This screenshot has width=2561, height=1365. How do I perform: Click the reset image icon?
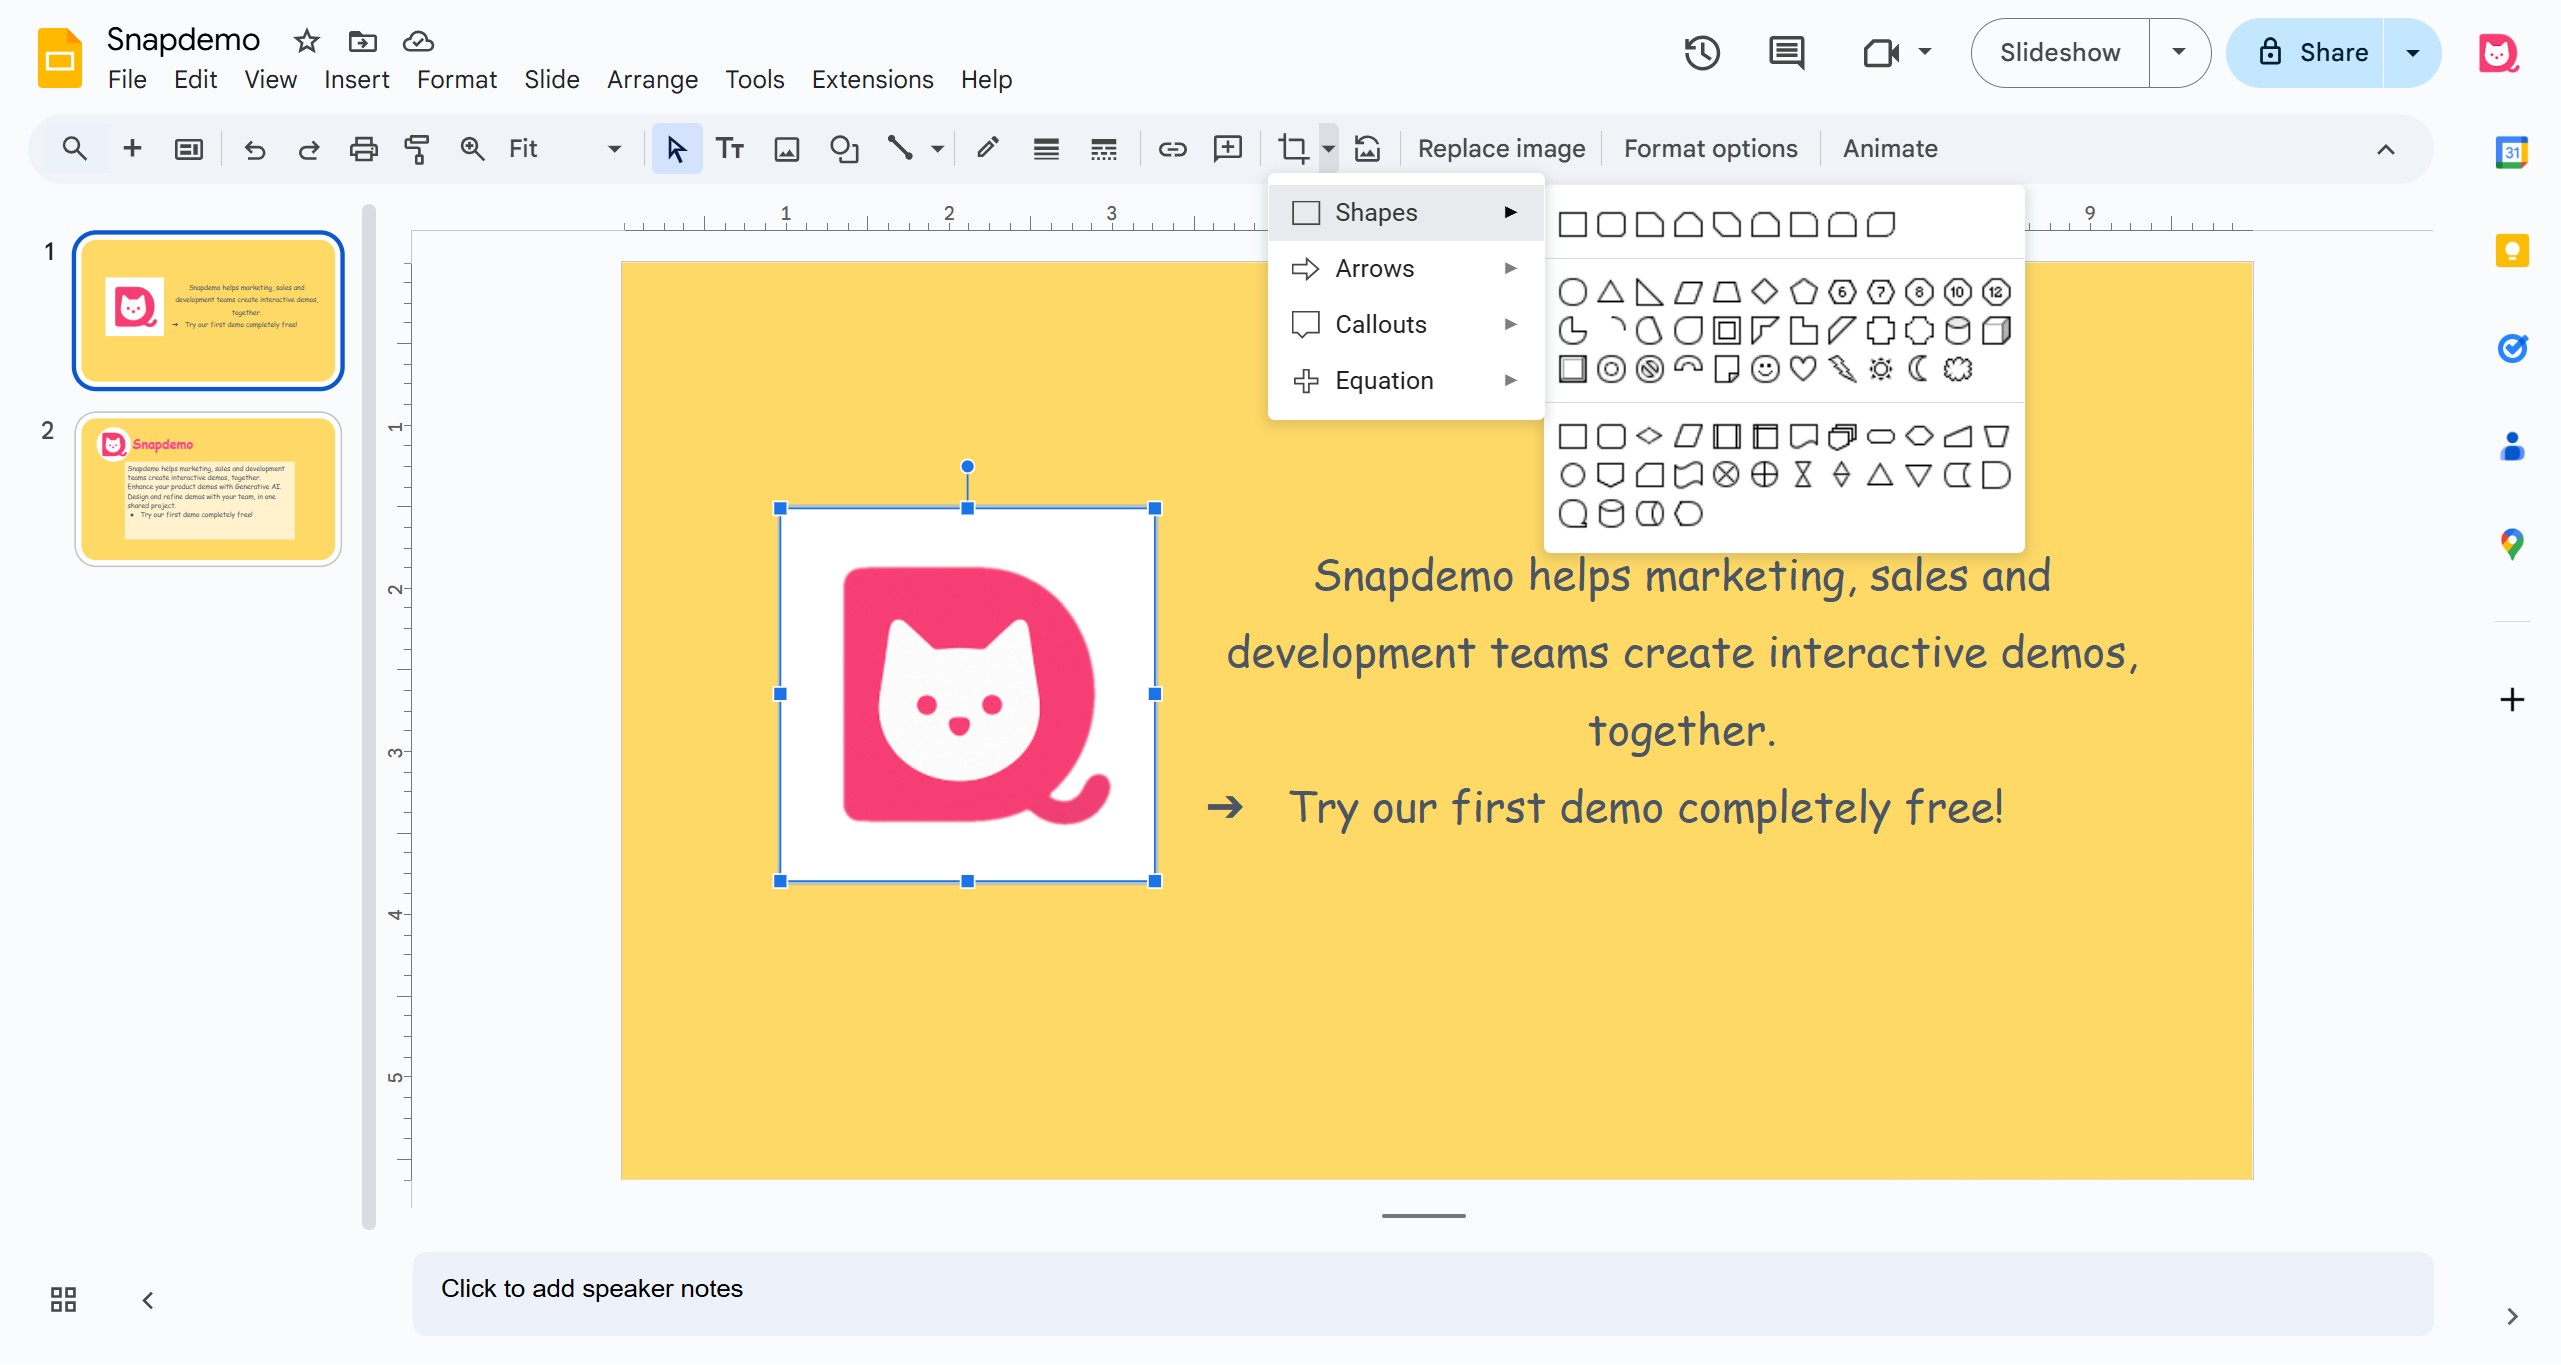(x=1367, y=149)
